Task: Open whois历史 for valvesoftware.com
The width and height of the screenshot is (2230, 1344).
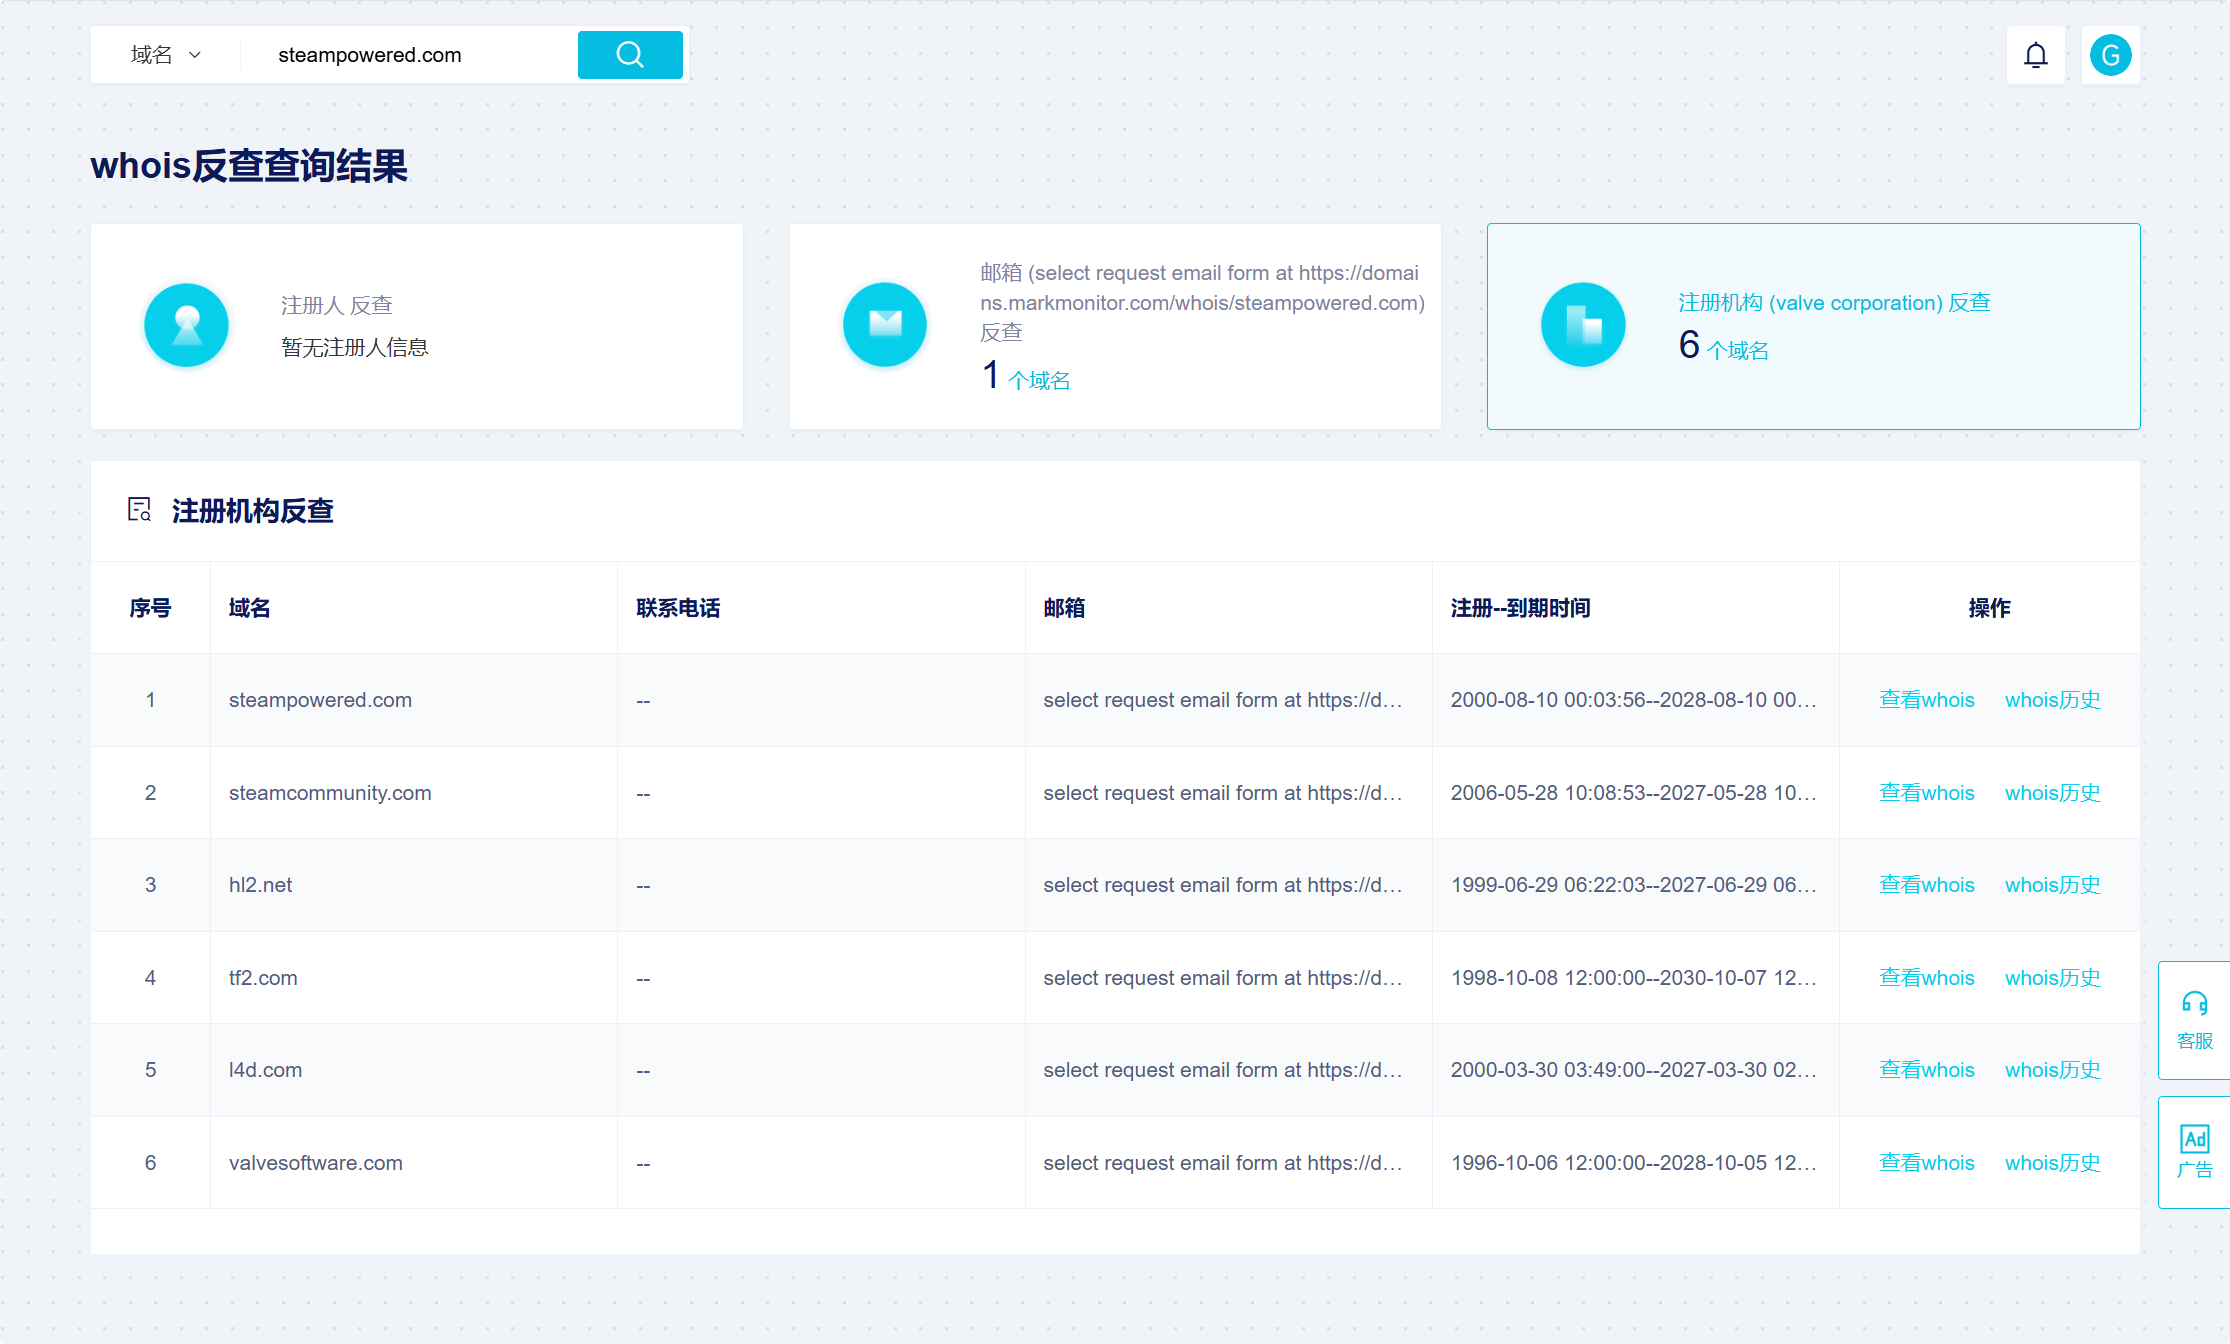Action: pos(2052,1163)
